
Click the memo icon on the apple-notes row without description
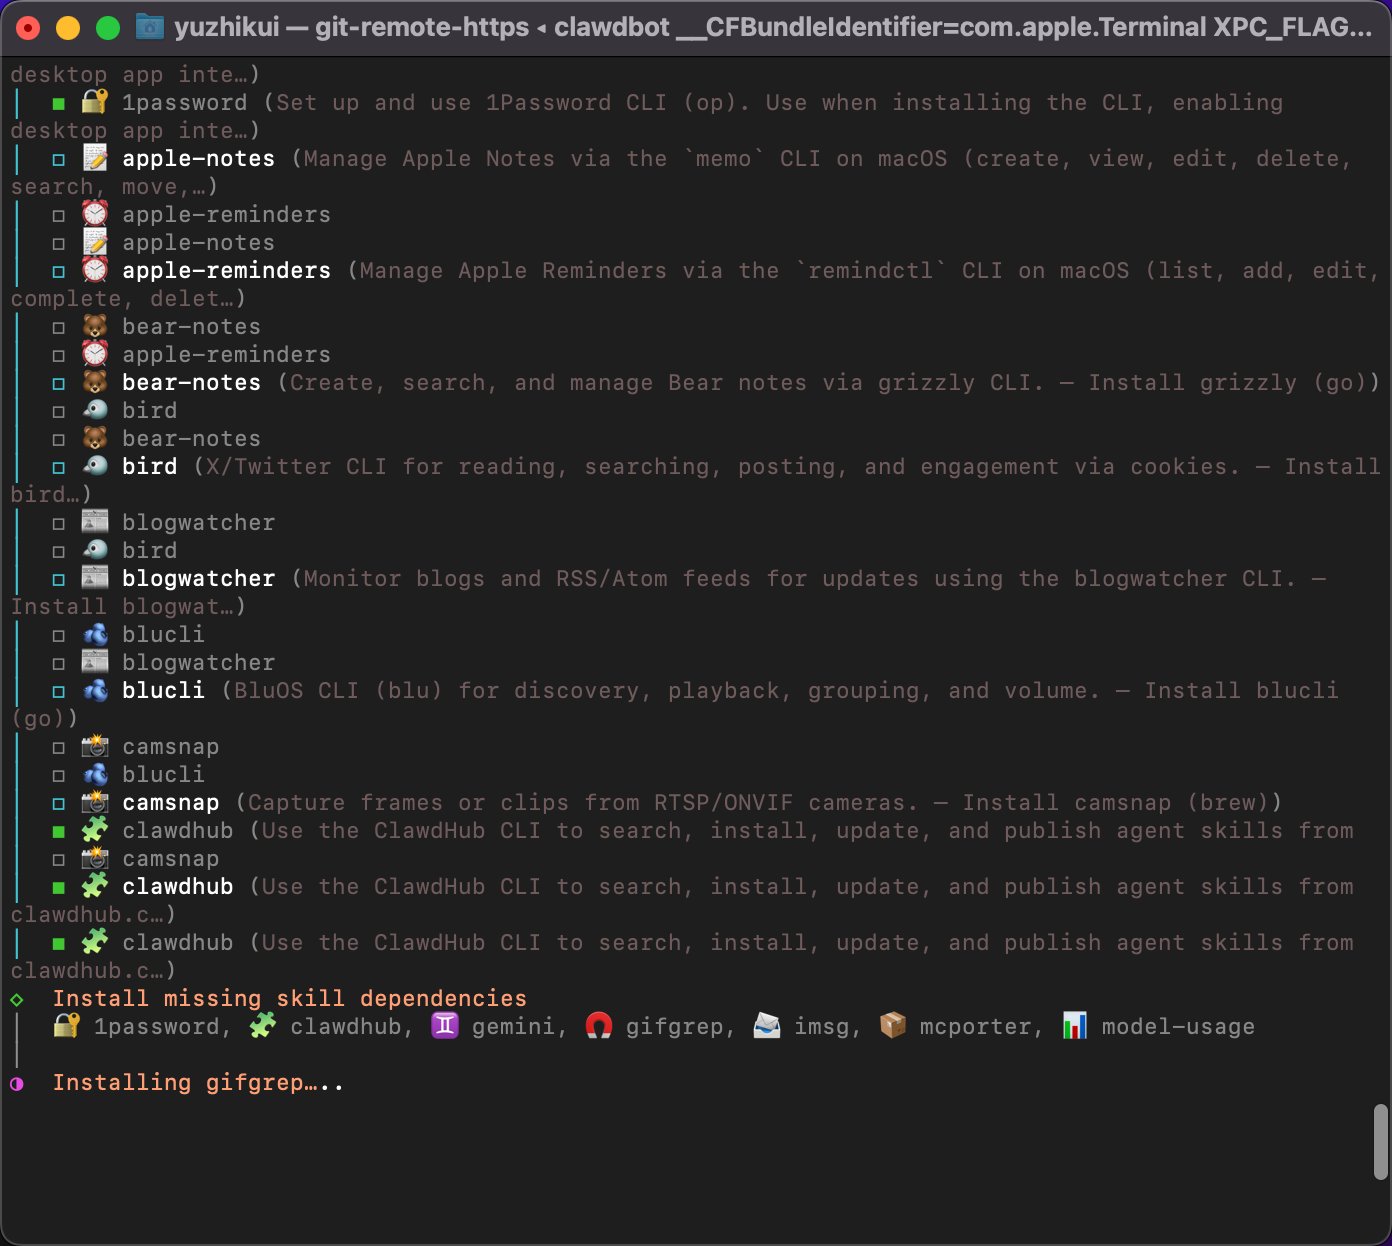tap(95, 242)
